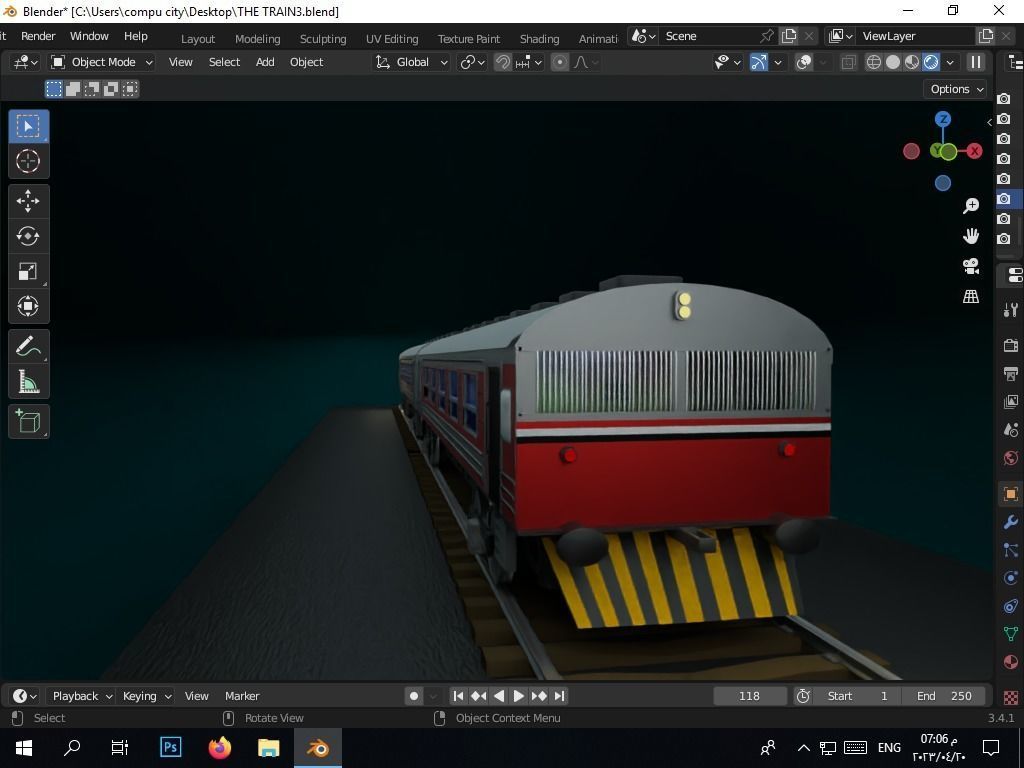Screen dimensions: 1024x768
Task: Open the Object Data properties tab
Action: [x=1010, y=634]
